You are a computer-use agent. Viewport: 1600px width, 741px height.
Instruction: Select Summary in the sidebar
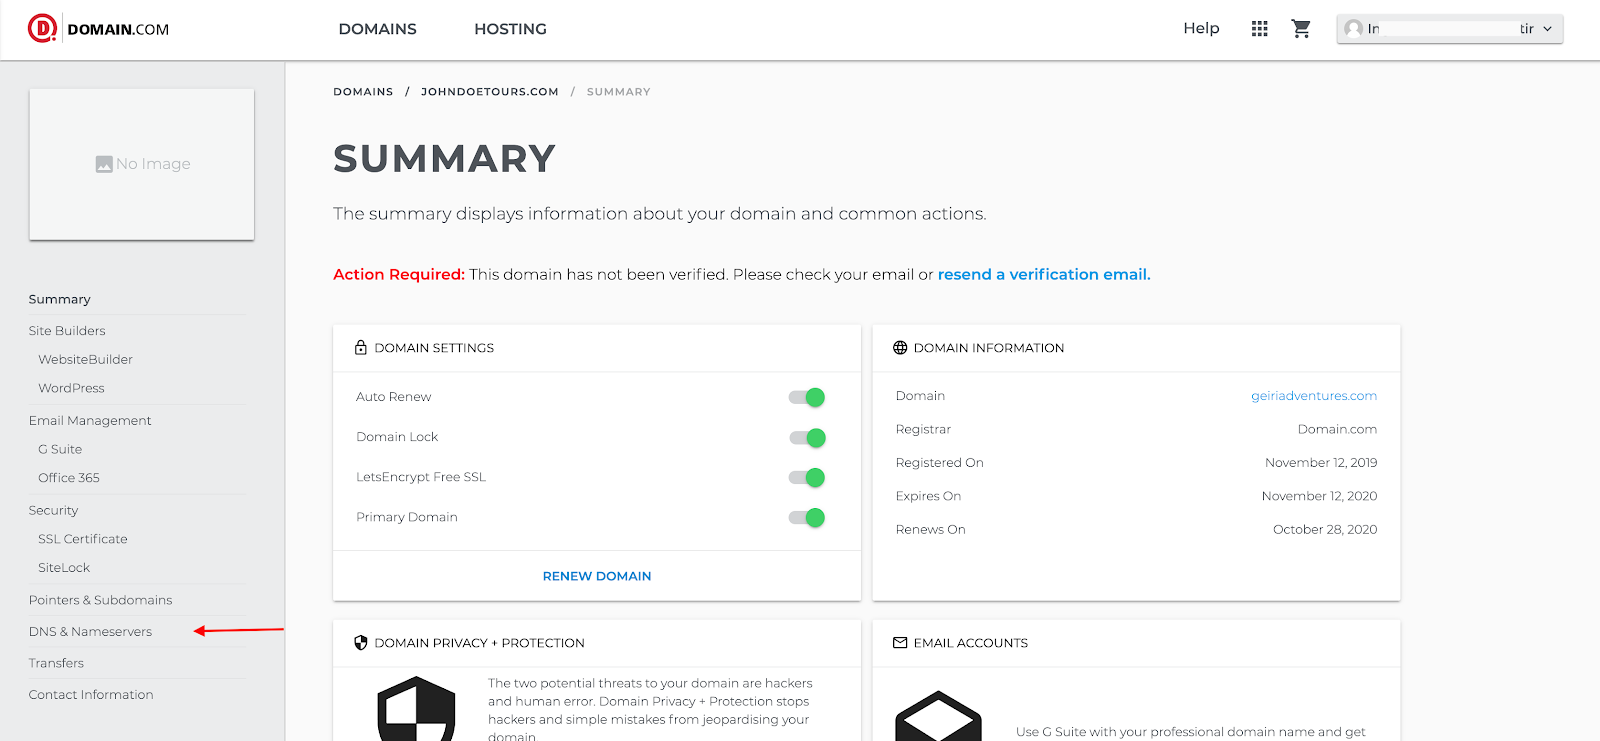[60, 299]
